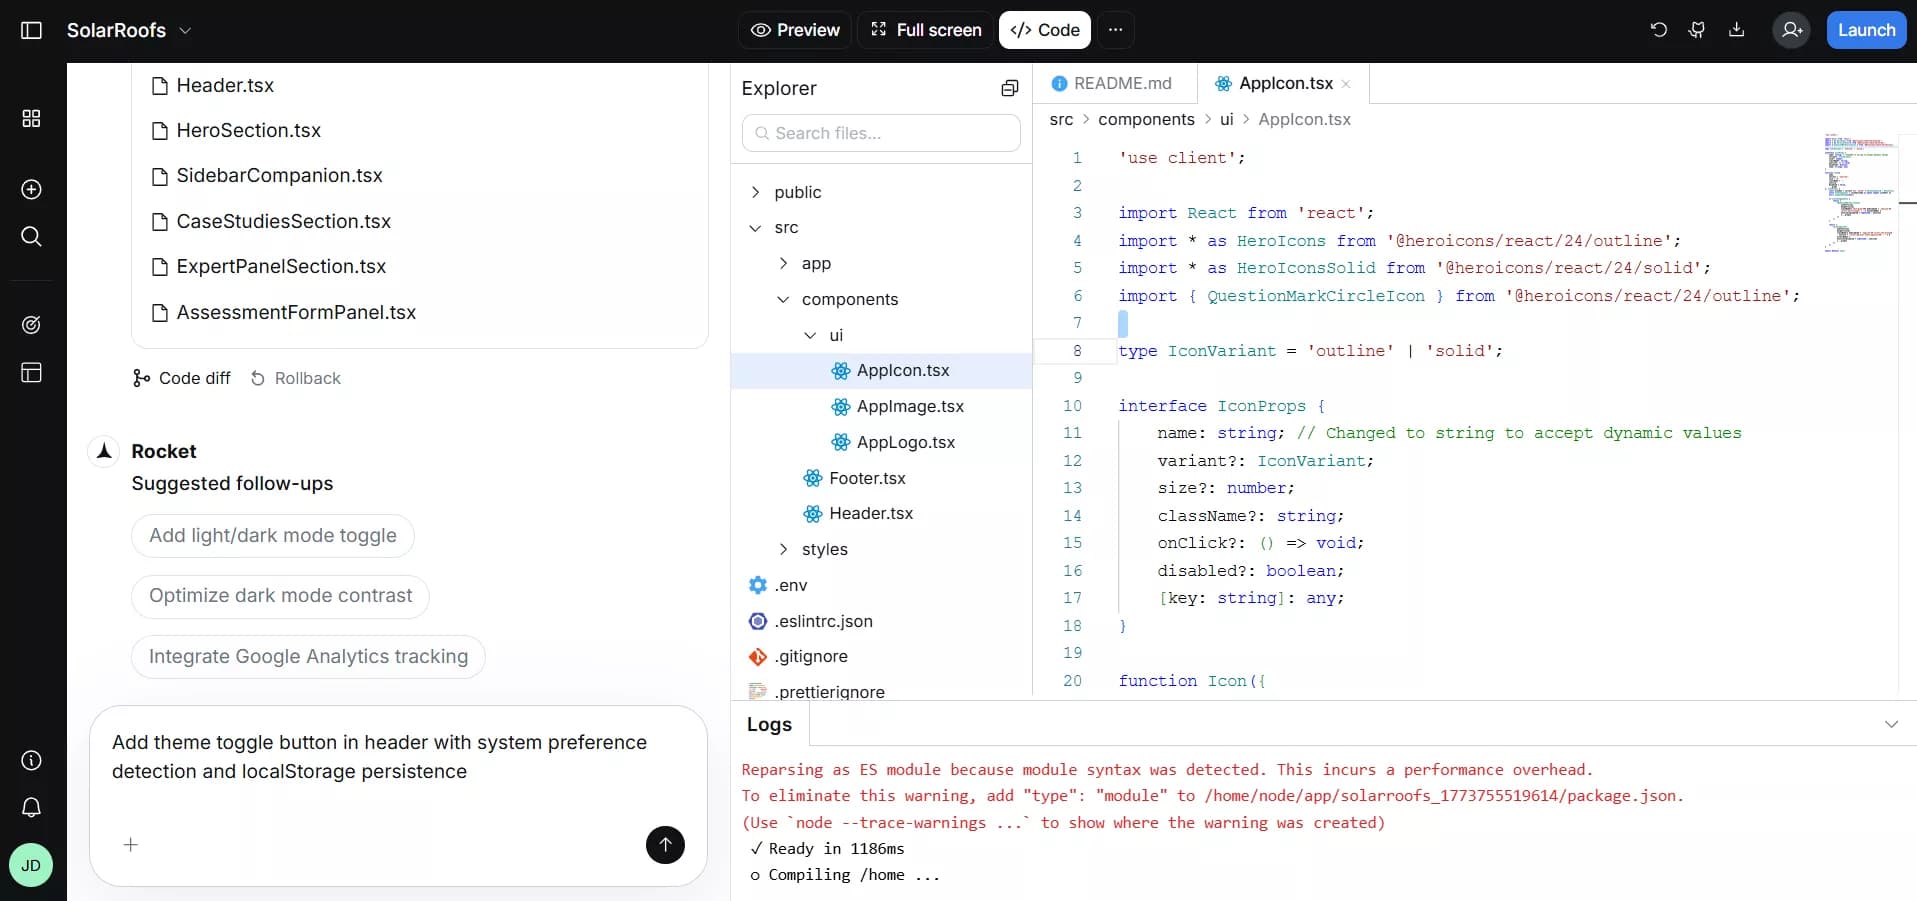Open the invite collaborator icon
The image size is (1917, 901).
[1791, 30]
